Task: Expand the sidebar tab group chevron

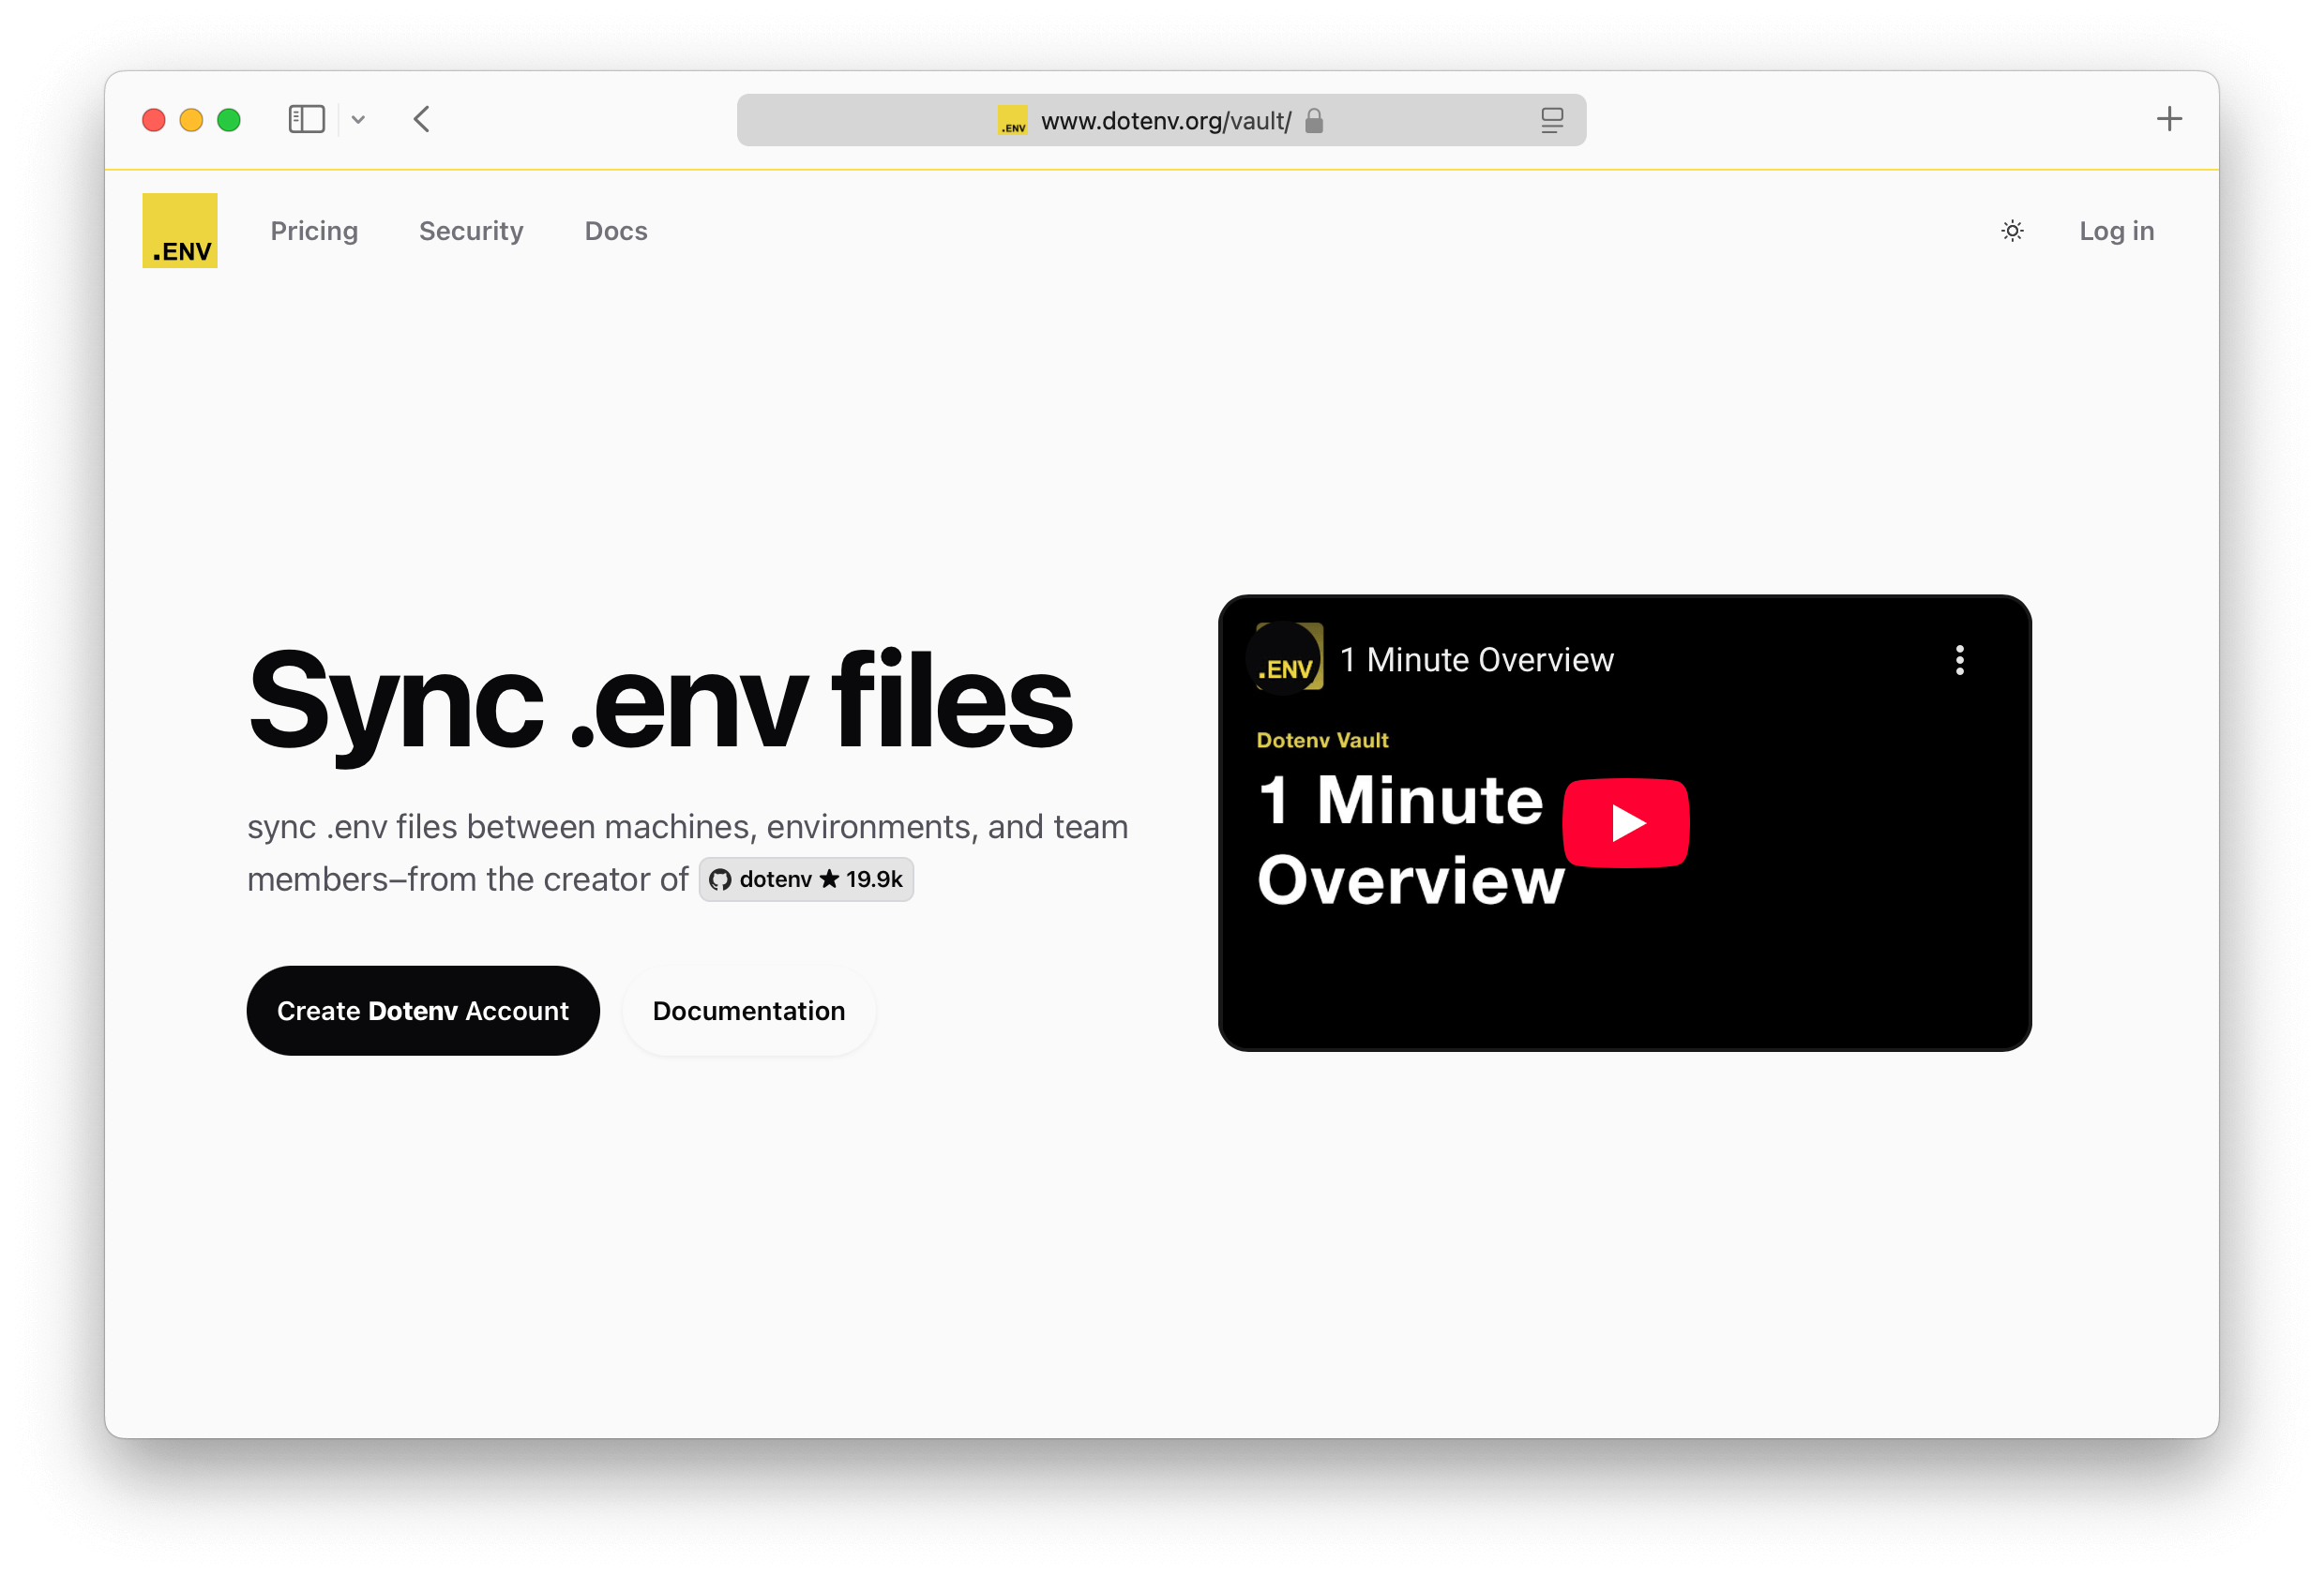Action: [358, 120]
